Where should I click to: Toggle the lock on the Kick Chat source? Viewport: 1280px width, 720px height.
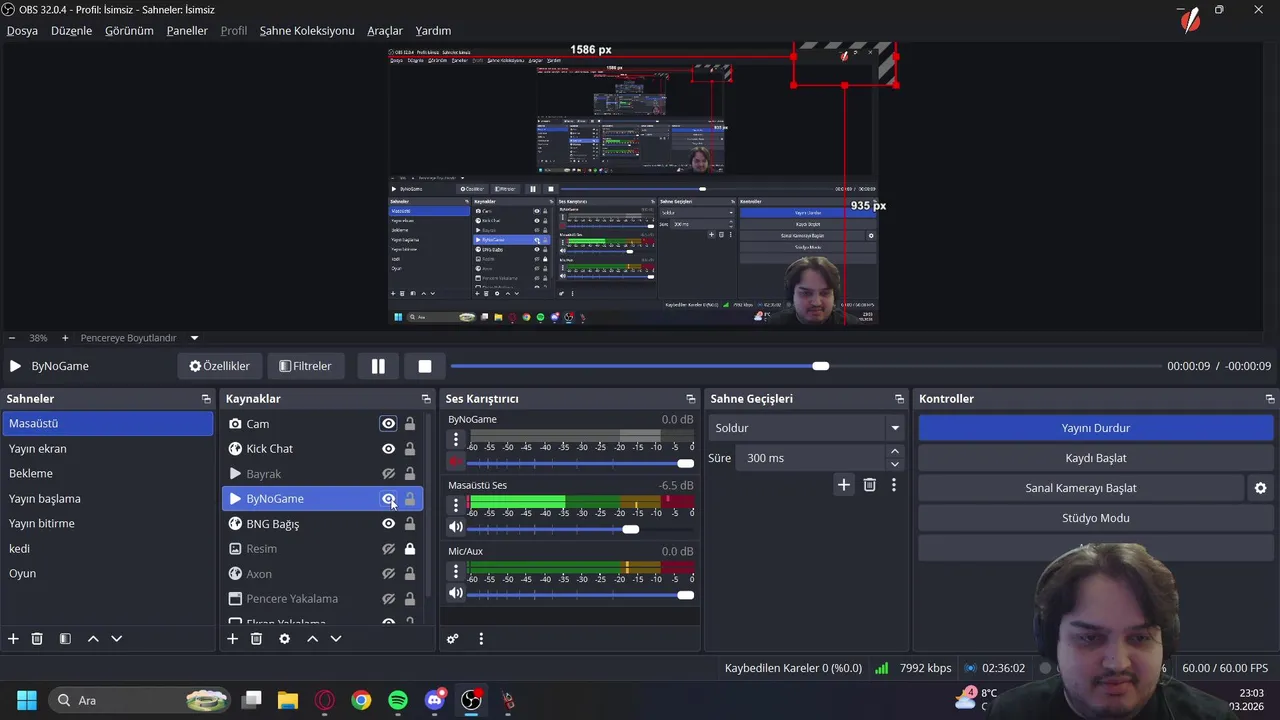click(x=410, y=449)
